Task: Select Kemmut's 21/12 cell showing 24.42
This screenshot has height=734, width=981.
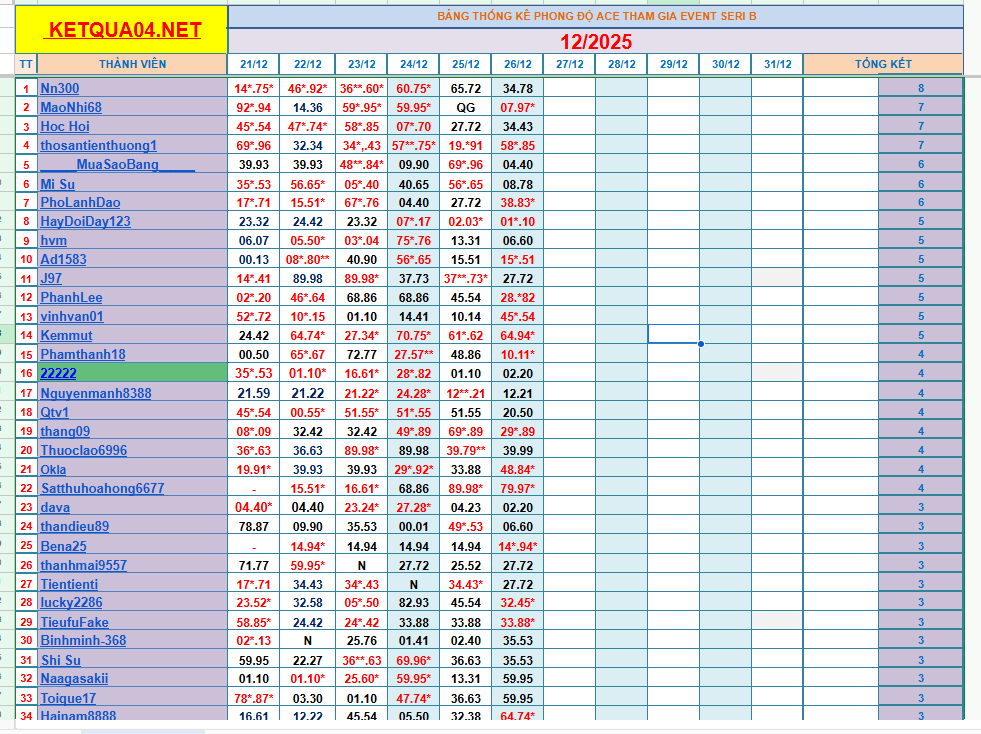Action: point(253,335)
